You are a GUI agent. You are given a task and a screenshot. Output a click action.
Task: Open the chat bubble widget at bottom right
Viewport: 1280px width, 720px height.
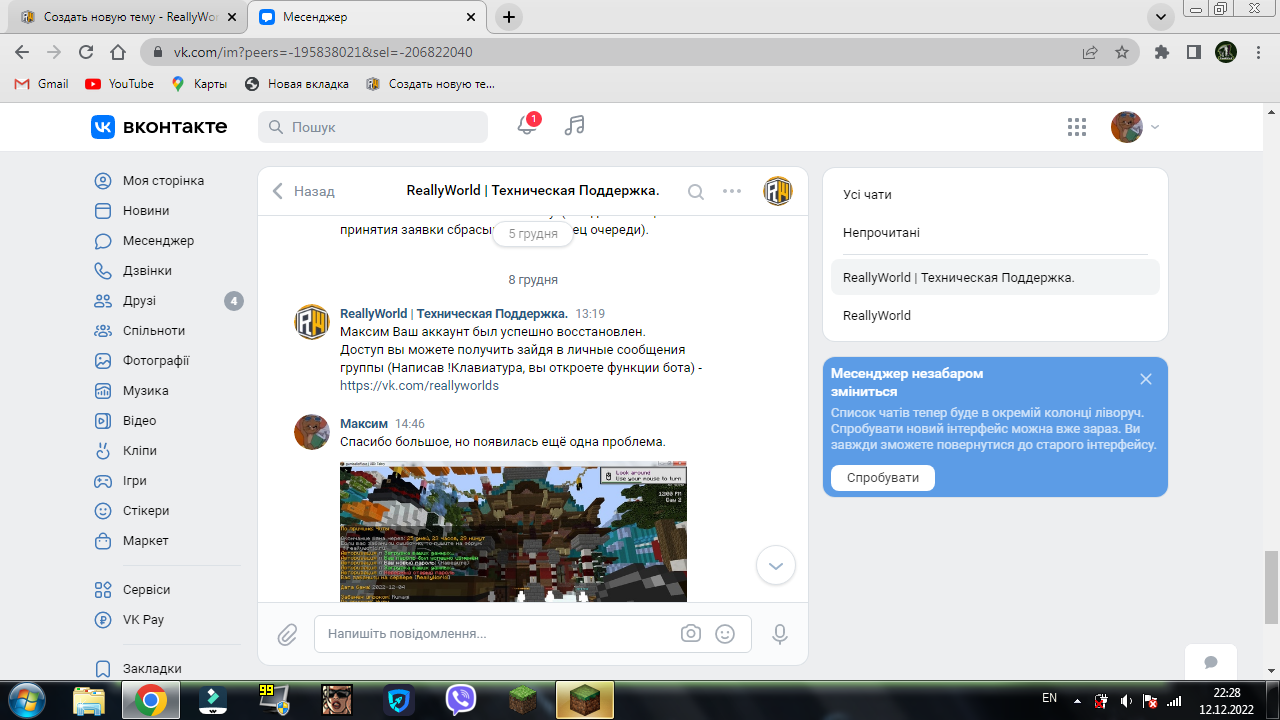[x=1210, y=662]
